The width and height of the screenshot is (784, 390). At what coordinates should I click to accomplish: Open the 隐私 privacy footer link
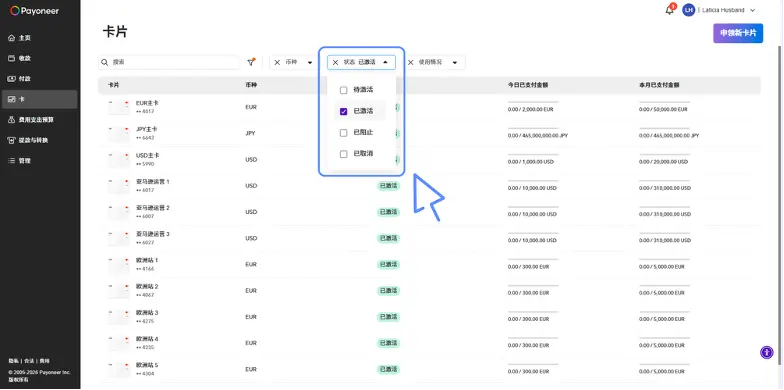click(14, 361)
